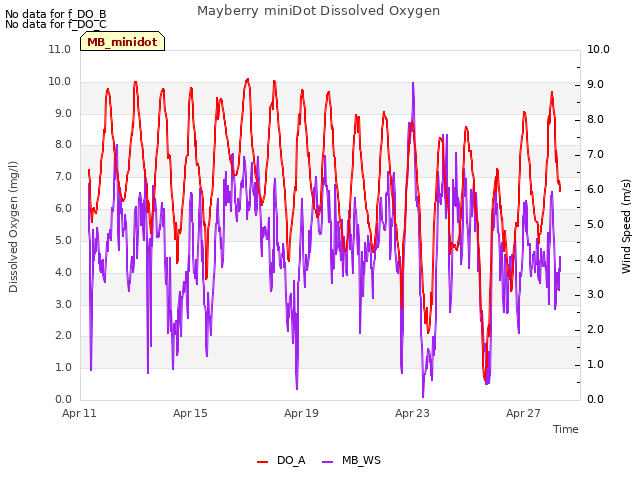Click the red DO_A legend swatch
This screenshot has height=480, width=640.
[262, 462]
